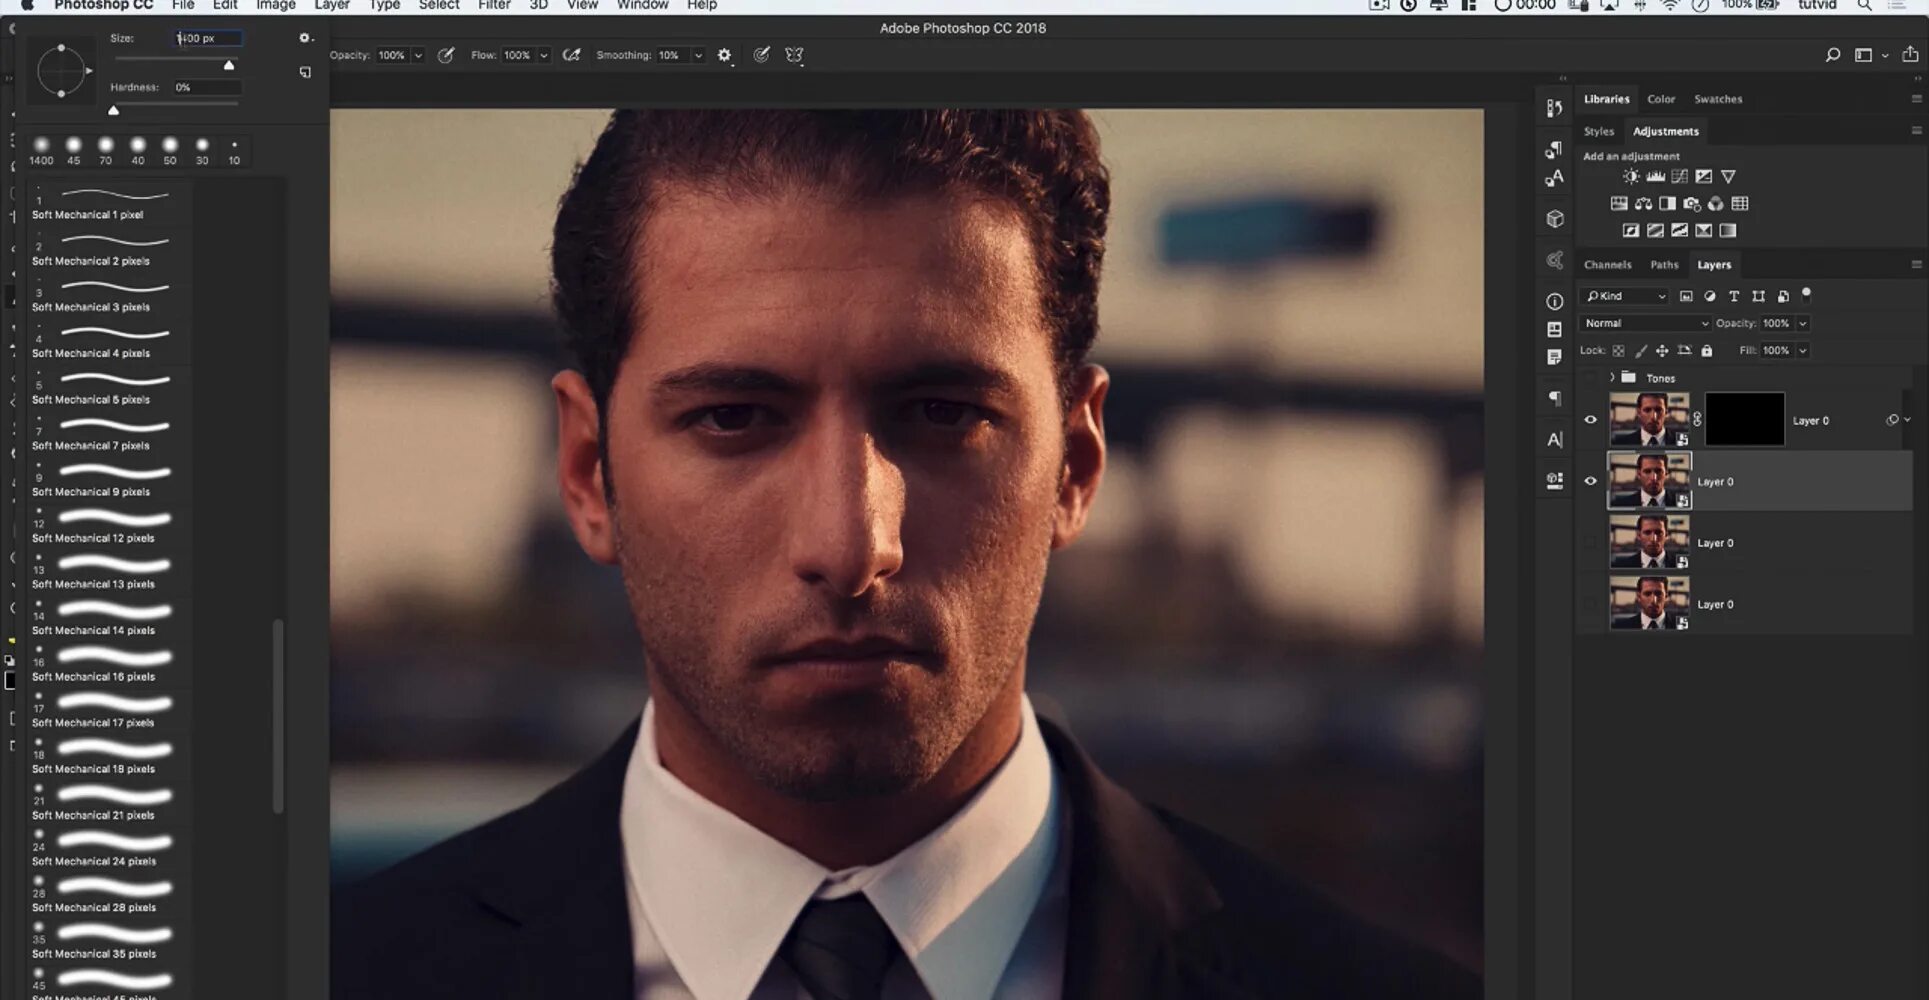Add a Black & White adjustment
Viewport: 1929px width, 1000px height.
[x=1667, y=204]
